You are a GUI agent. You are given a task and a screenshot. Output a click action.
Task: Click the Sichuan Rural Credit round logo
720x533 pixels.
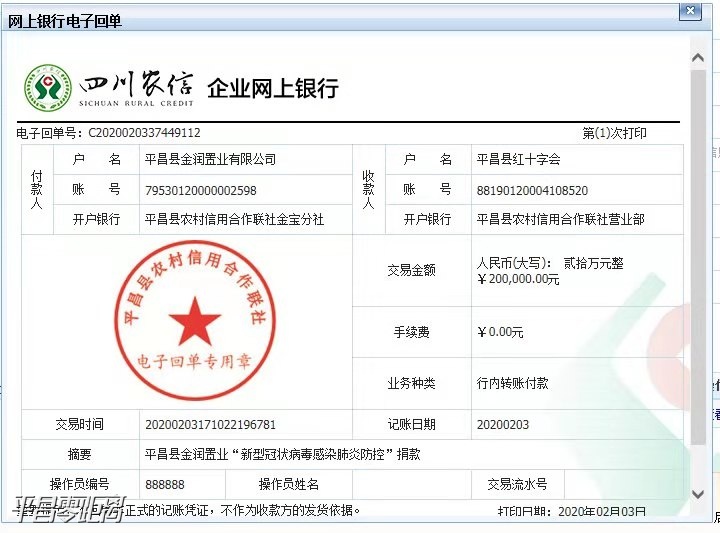pos(48,88)
